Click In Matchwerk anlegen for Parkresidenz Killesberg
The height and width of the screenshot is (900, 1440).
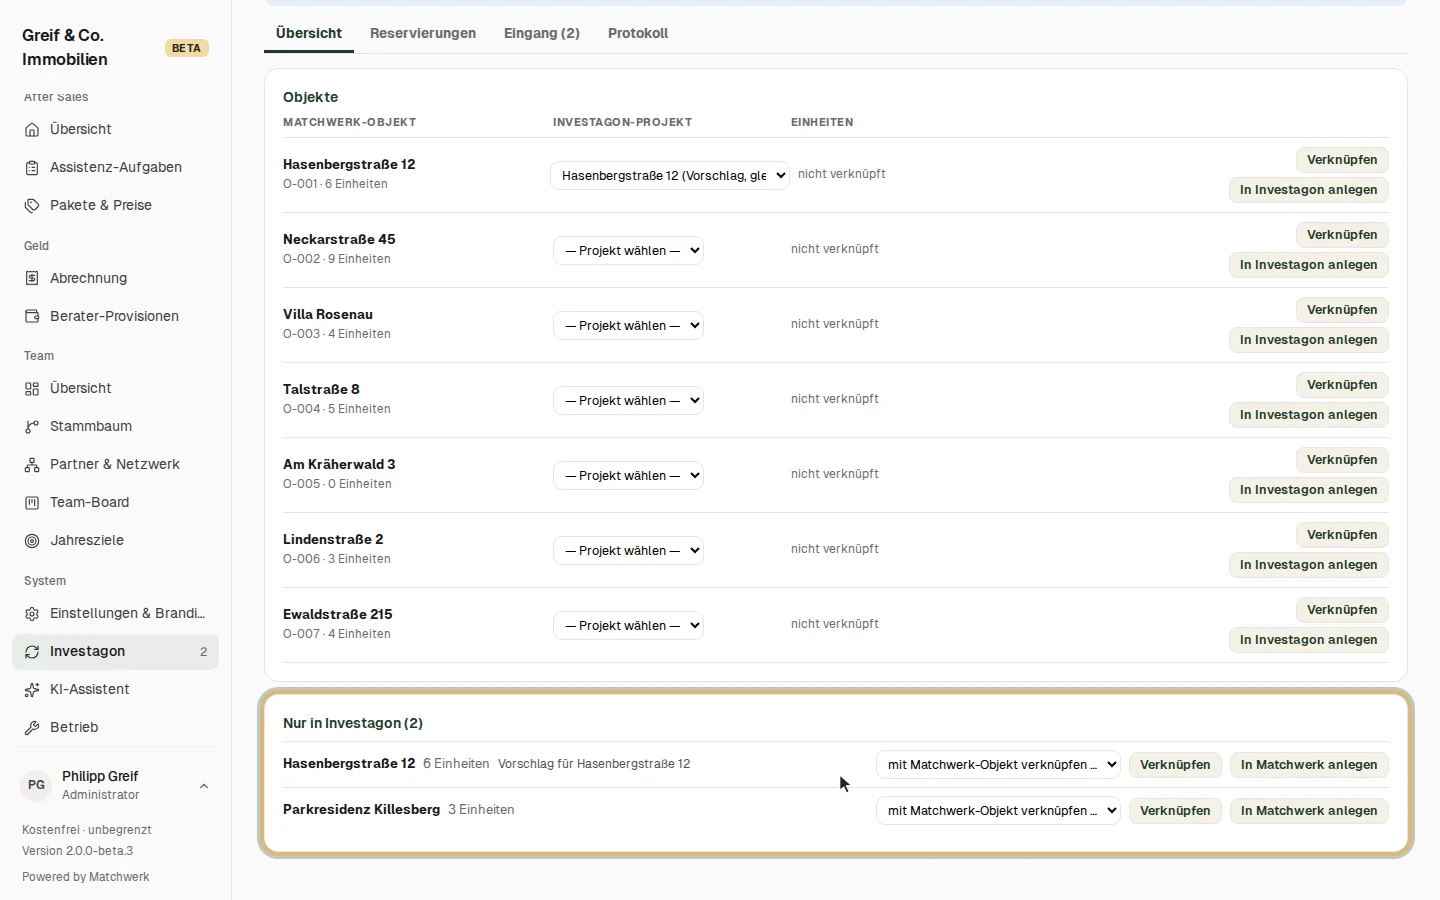click(1309, 811)
